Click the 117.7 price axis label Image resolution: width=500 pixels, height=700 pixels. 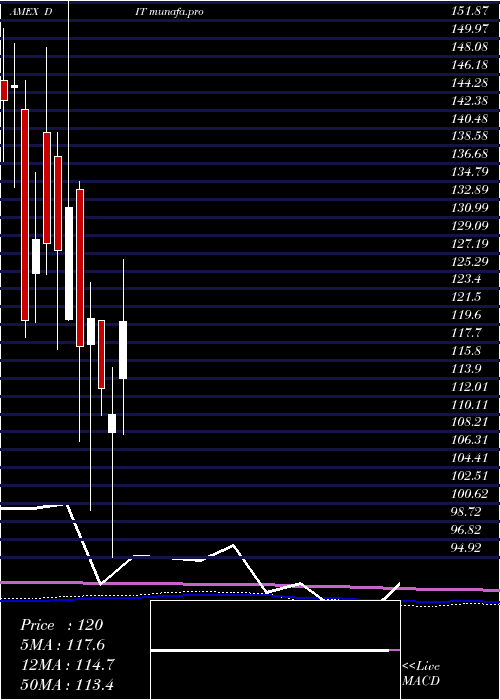[x=468, y=333]
